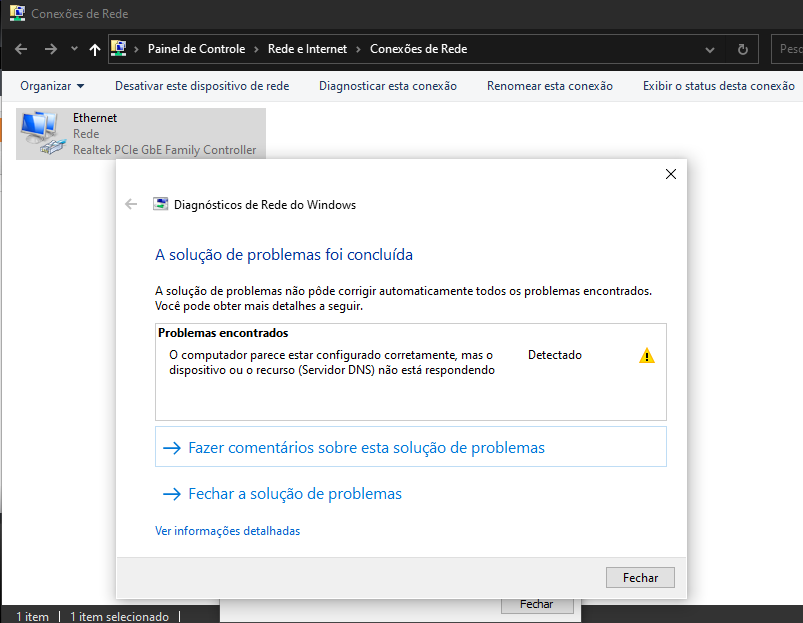Click the Fechar button in diagnostics dialog

click(640, 577)
